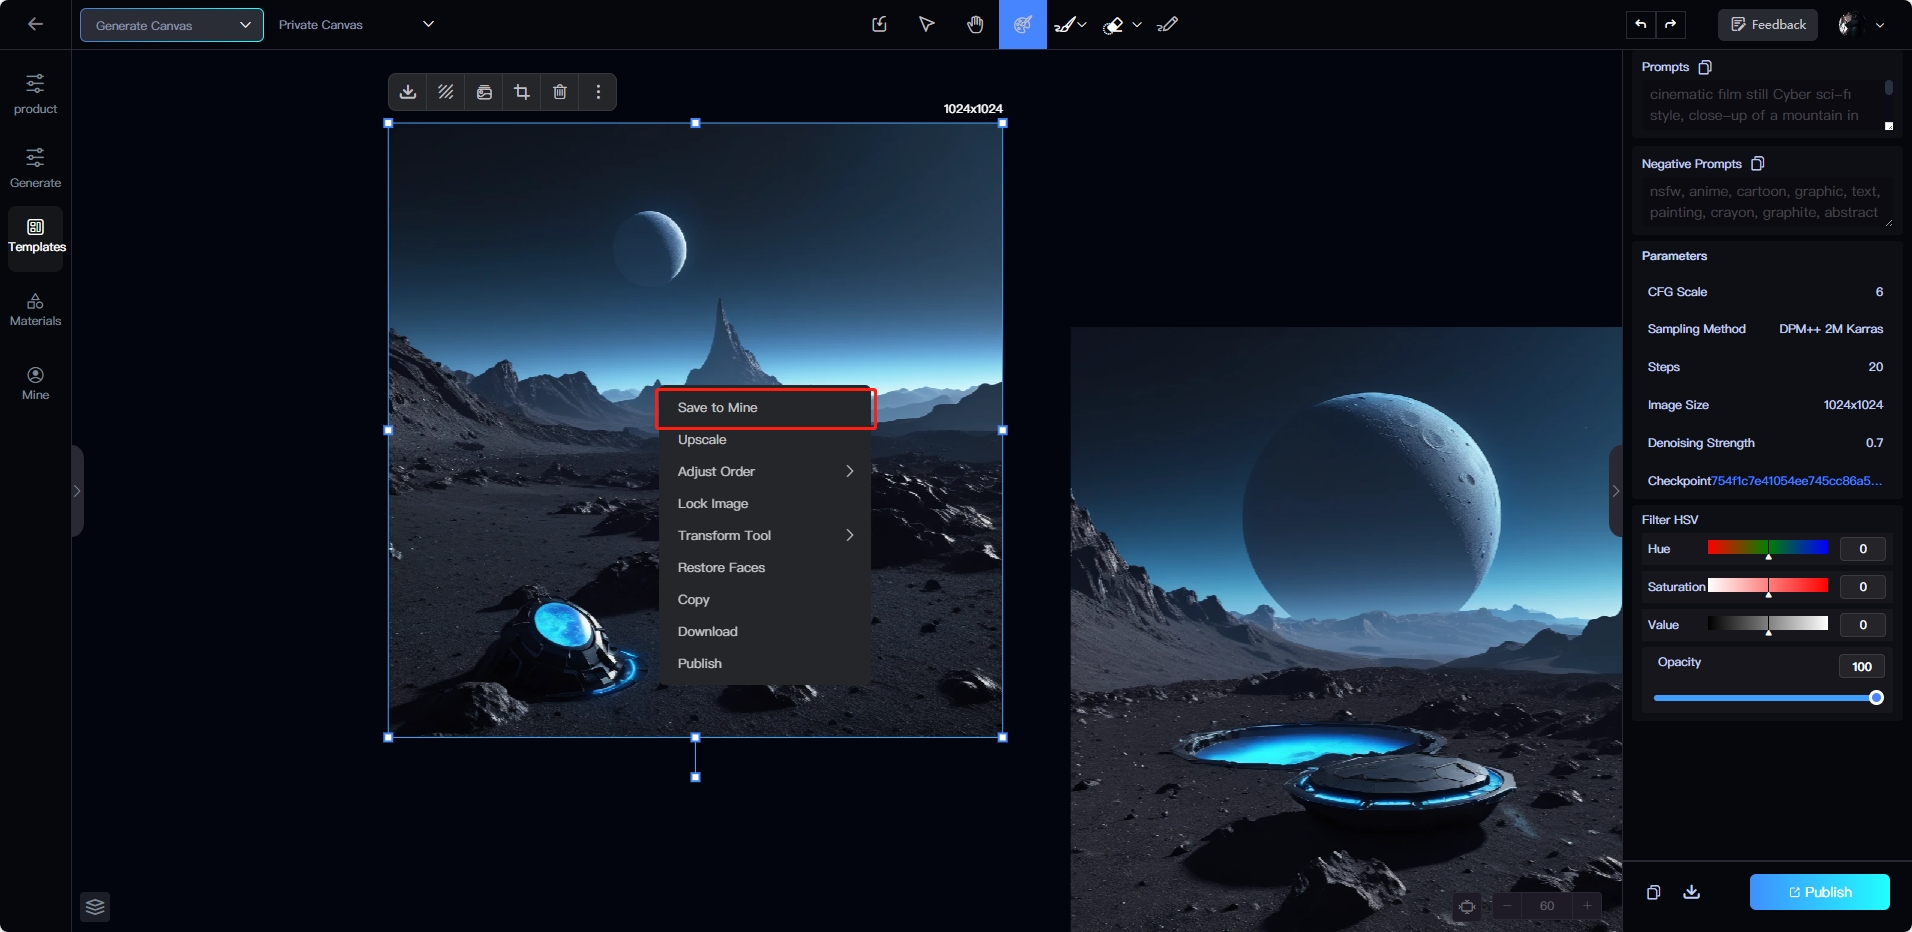The image size is (1912, 932).
Task: Click the three-dot more options icon
Action: [598, 92]
